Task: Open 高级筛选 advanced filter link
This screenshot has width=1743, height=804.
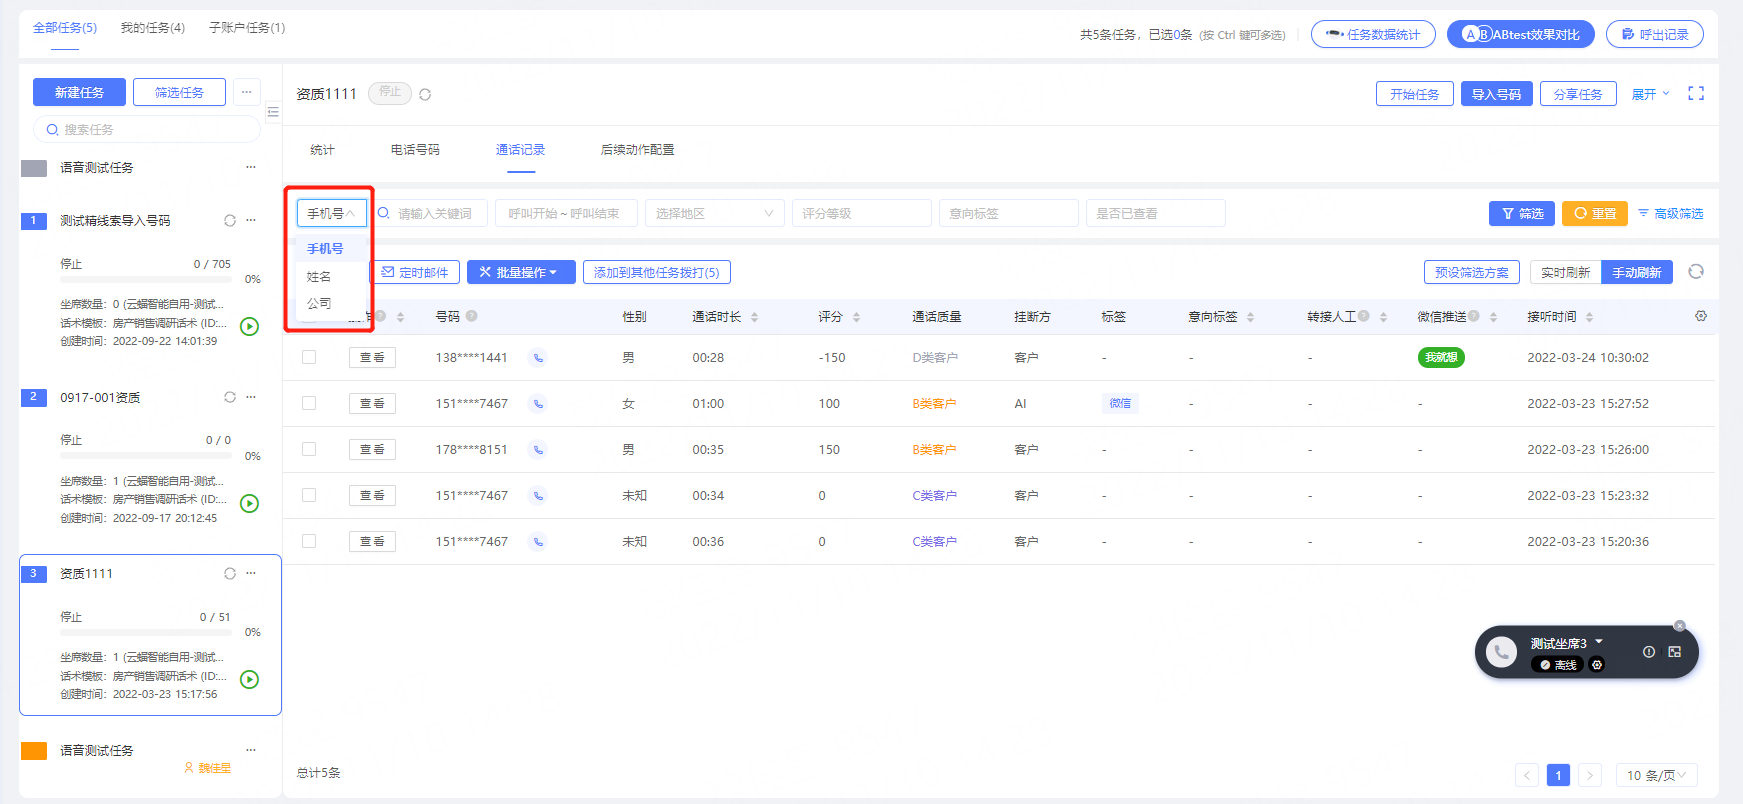Action: (1671, 214)
